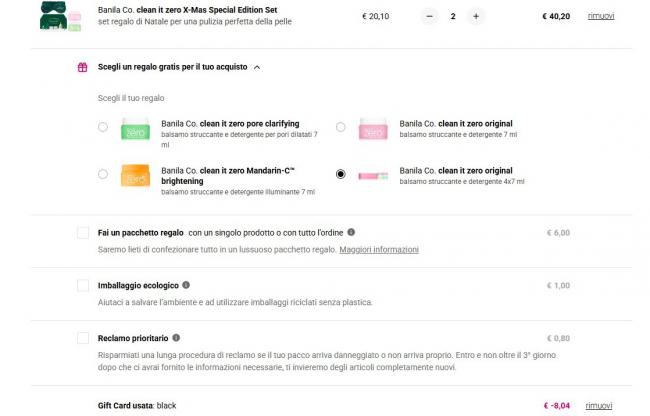
Task: Click info icon next to gift wrap option
Action: coord(351,232)
